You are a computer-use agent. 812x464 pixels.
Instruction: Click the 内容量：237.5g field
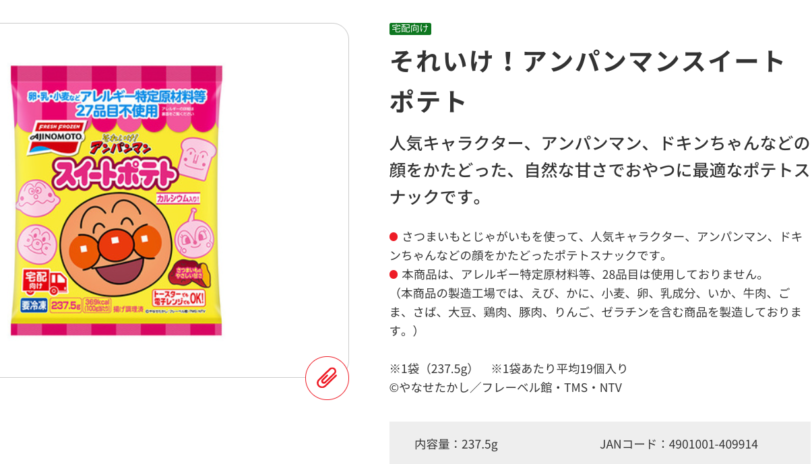point(456,444)
